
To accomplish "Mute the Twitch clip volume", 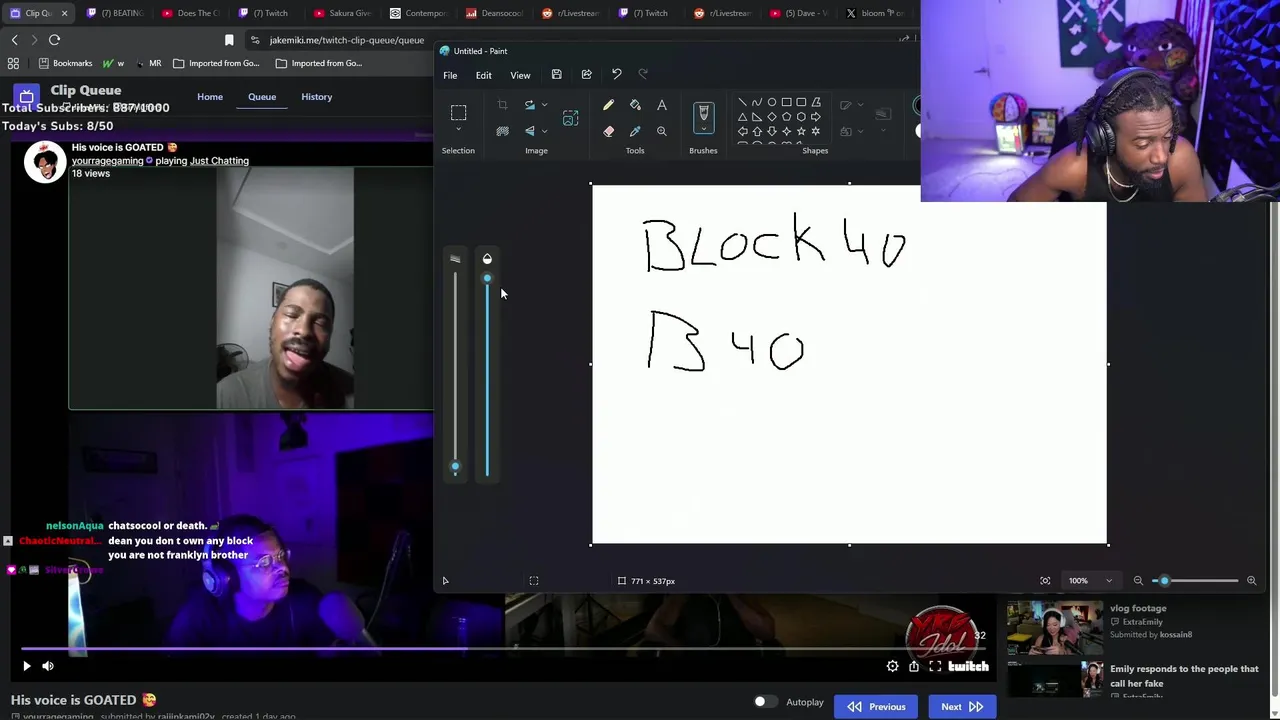I will pyautogui.click(x=47, y=666).
